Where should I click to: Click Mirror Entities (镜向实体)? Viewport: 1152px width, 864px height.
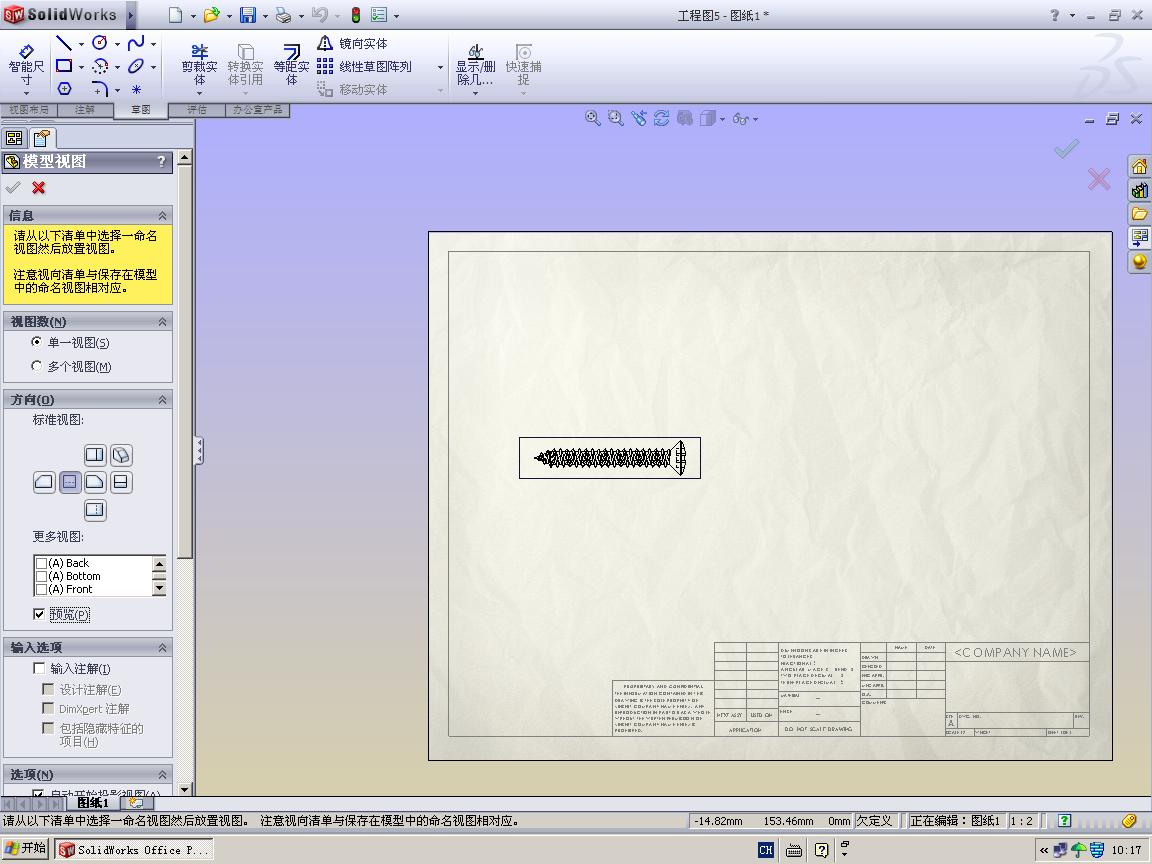click(353, 43)
